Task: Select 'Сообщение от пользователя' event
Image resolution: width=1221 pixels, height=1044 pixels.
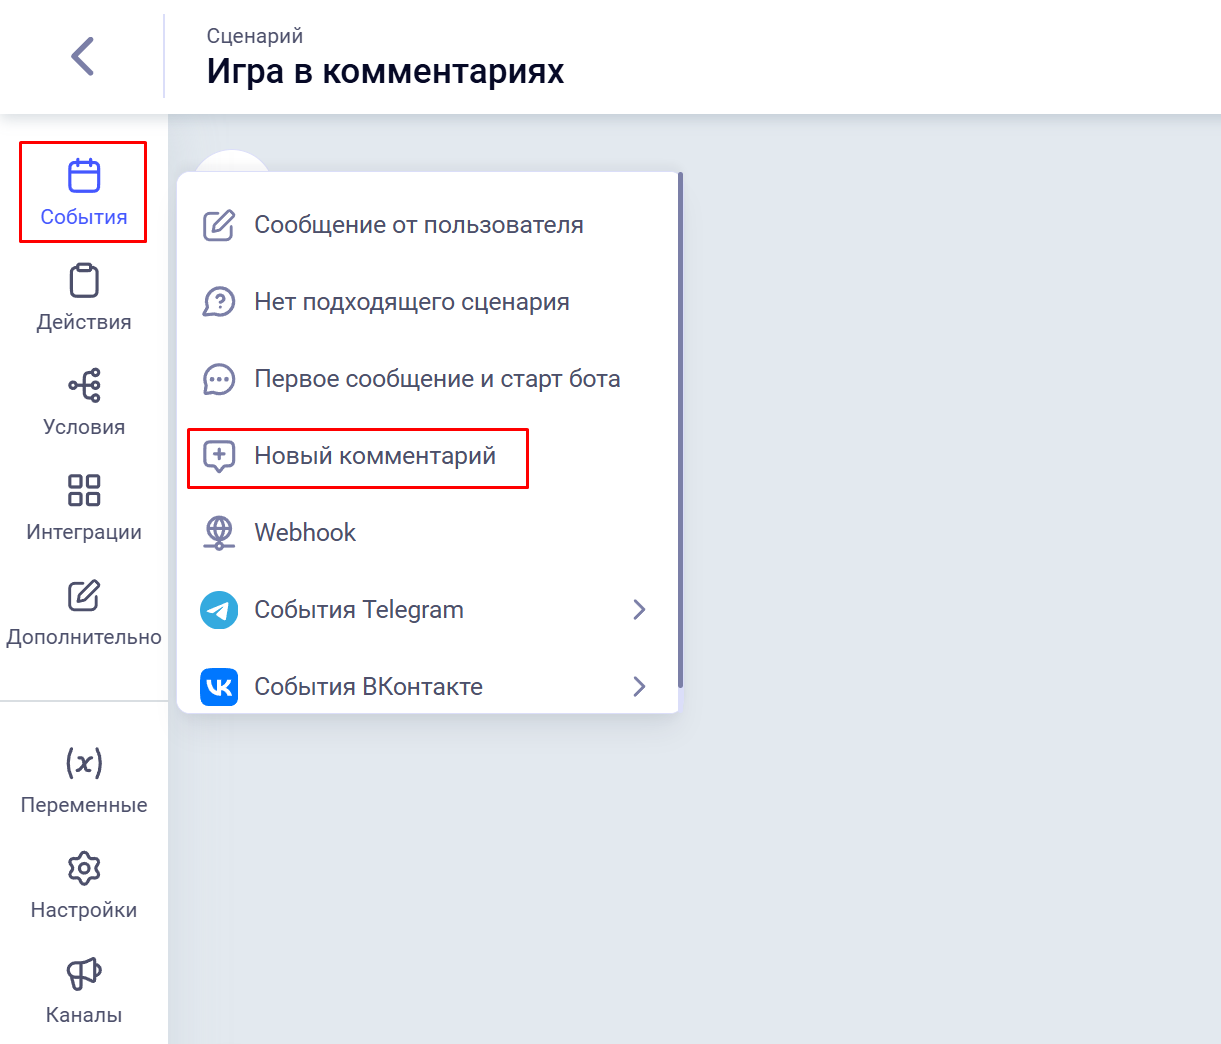Action: pos(418,225)
